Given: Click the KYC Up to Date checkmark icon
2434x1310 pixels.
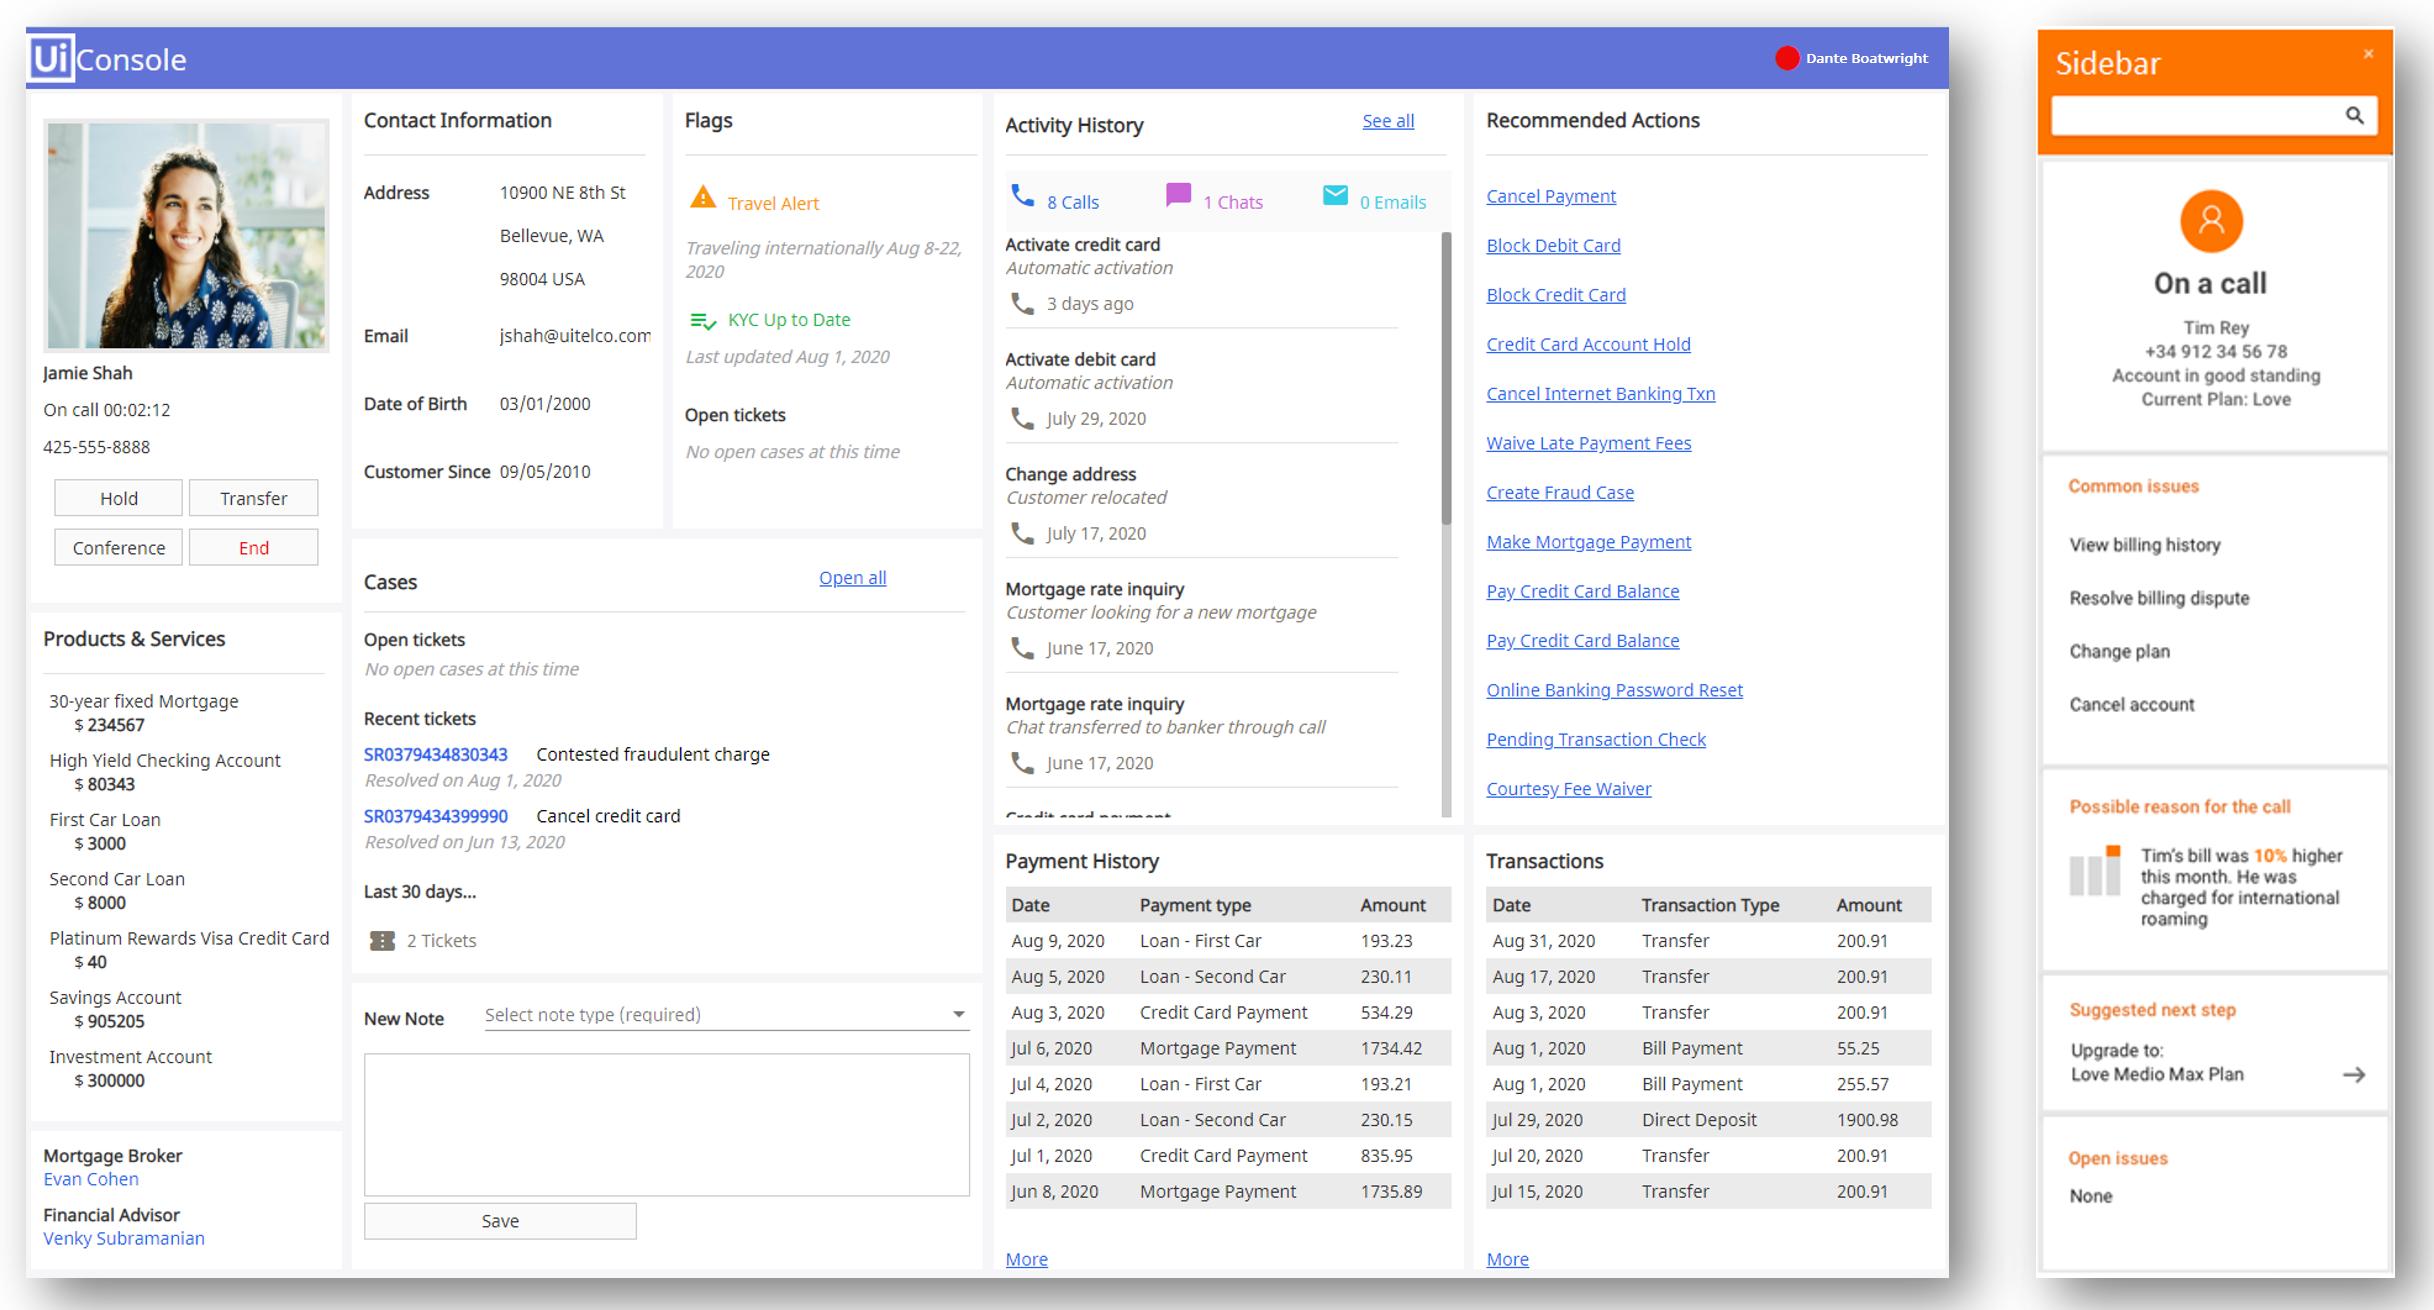Looking at the screenshot, I should (x=703, y=318).
